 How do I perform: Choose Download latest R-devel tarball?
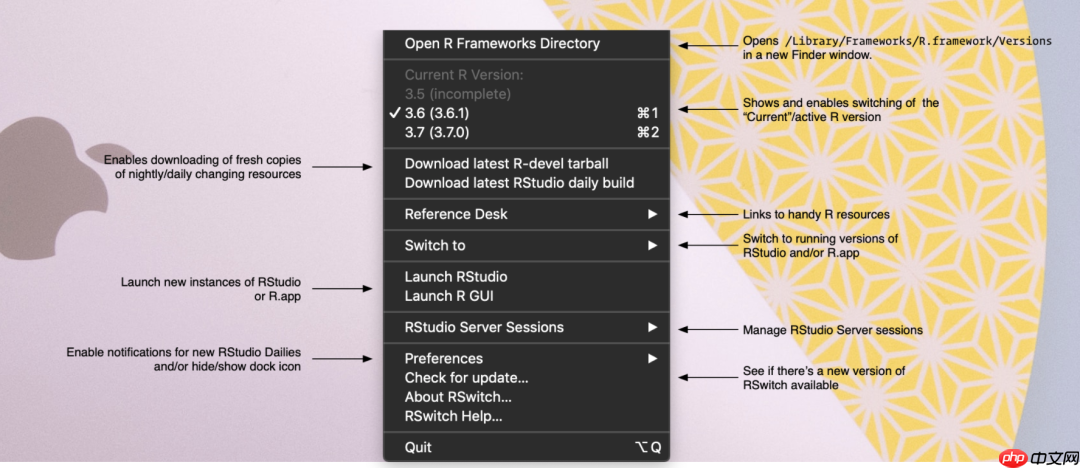tap(526, 164)
